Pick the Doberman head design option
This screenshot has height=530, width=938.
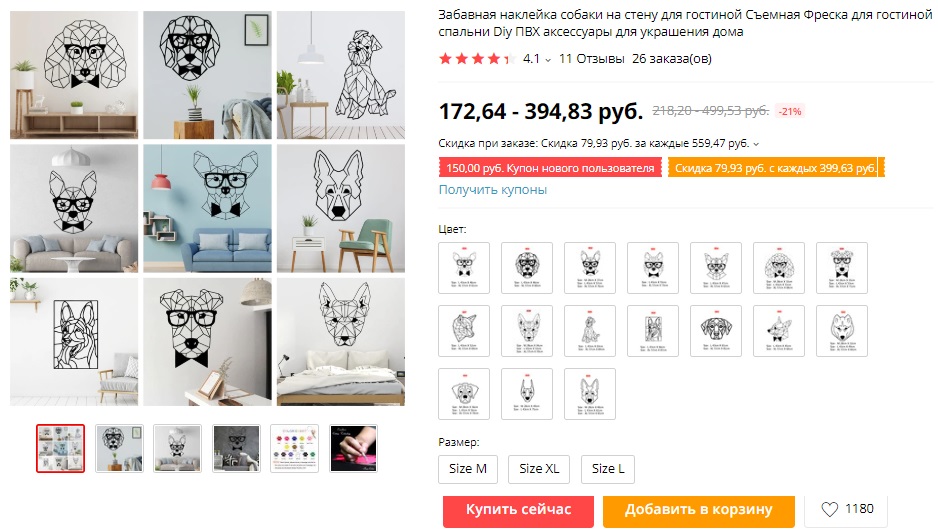(527, 394)
